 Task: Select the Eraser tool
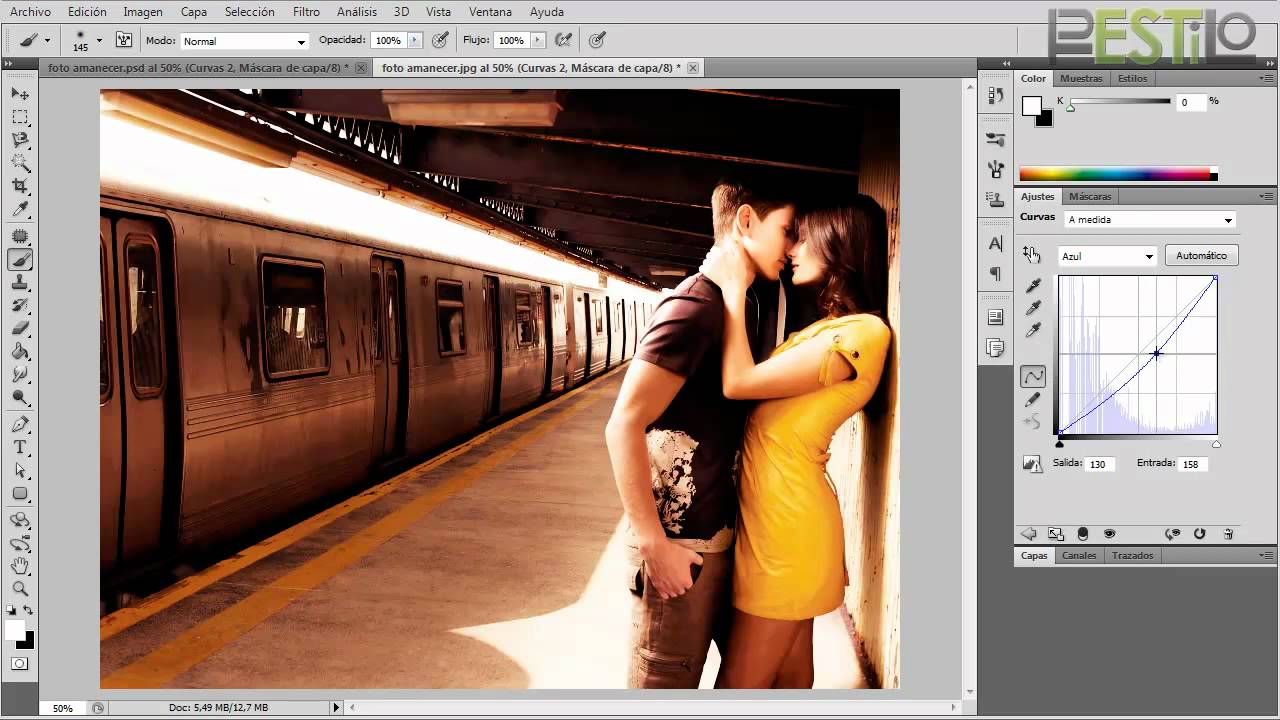pyautogui.click(x=20, y=328)
